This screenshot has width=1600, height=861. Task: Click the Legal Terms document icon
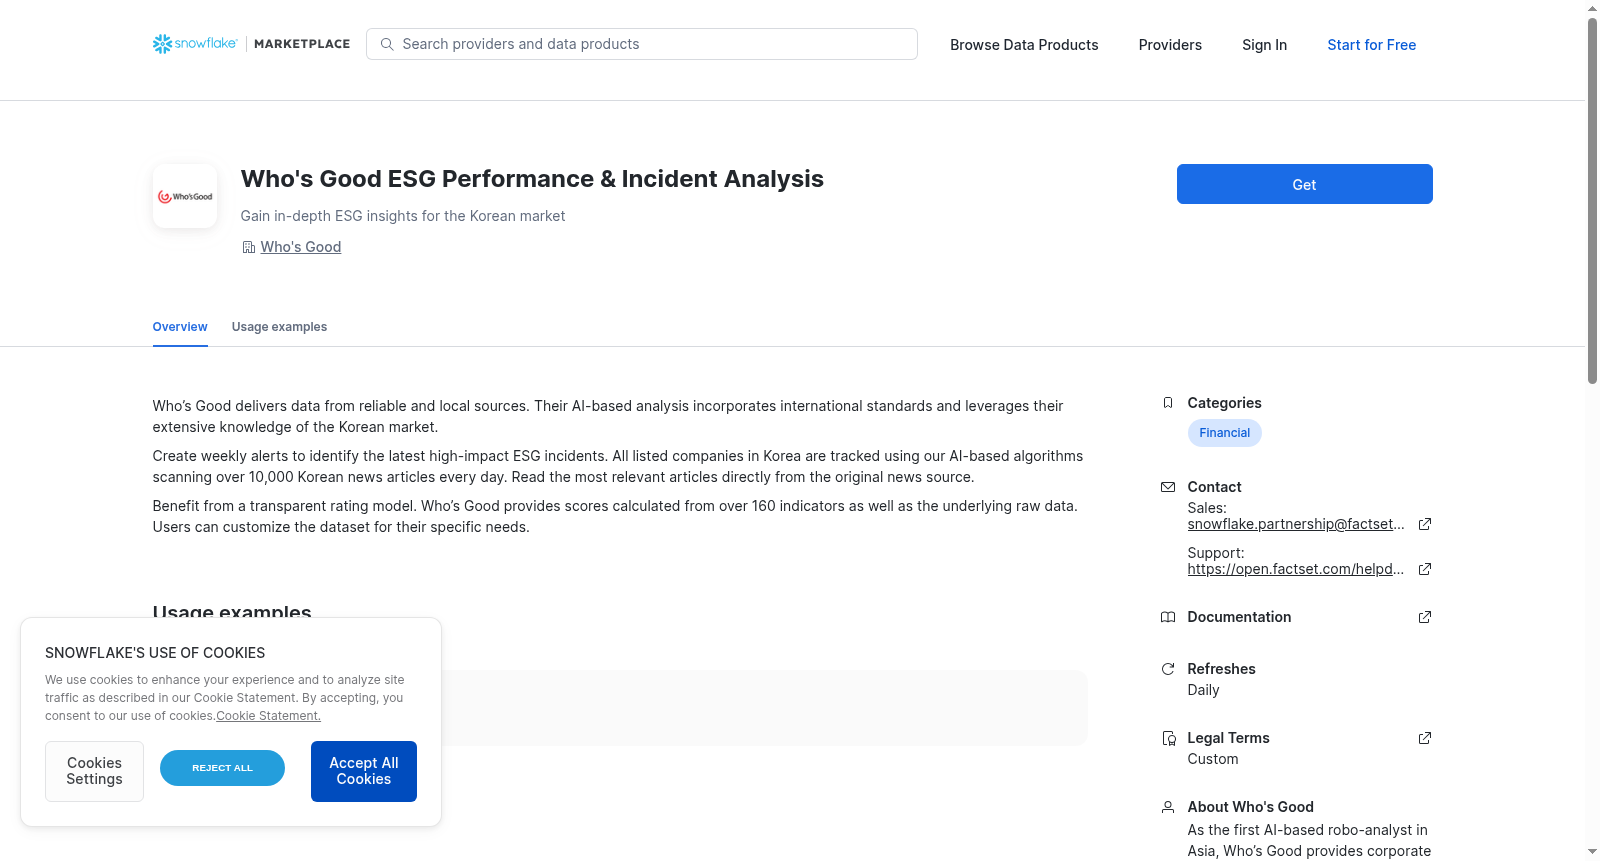[x=1168, y=738]
